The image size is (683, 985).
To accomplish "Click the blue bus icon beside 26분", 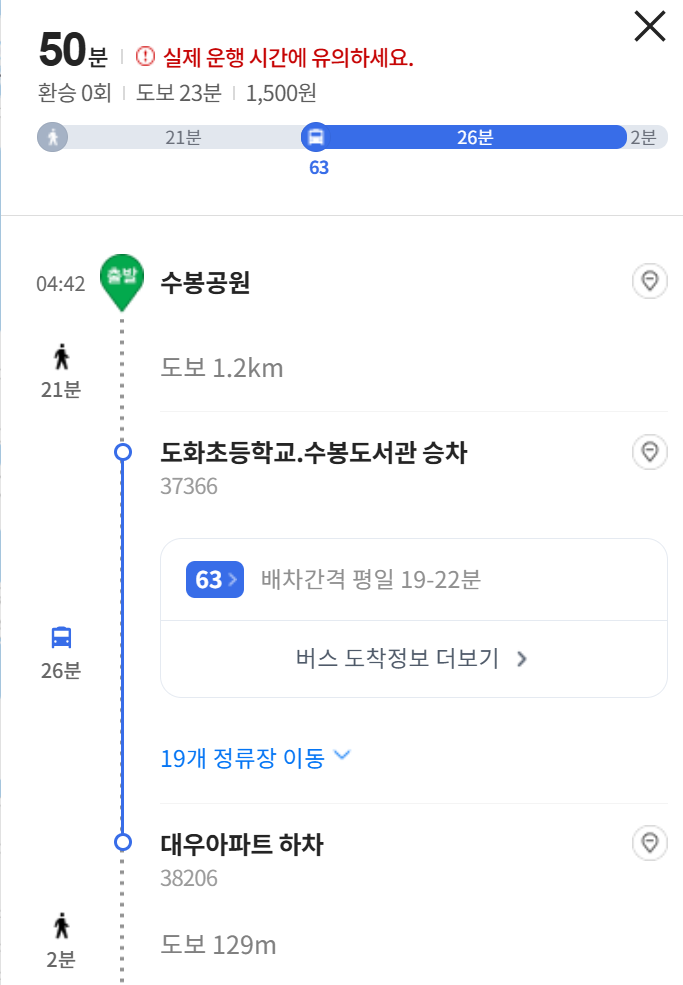I will click(x=62, y=637).
